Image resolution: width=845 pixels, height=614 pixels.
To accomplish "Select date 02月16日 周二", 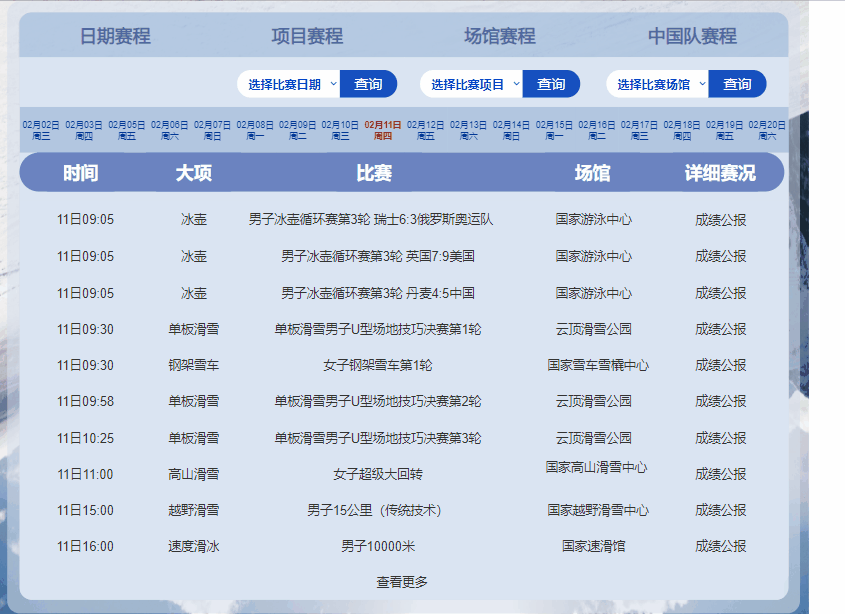I will (x=597, y=130).
